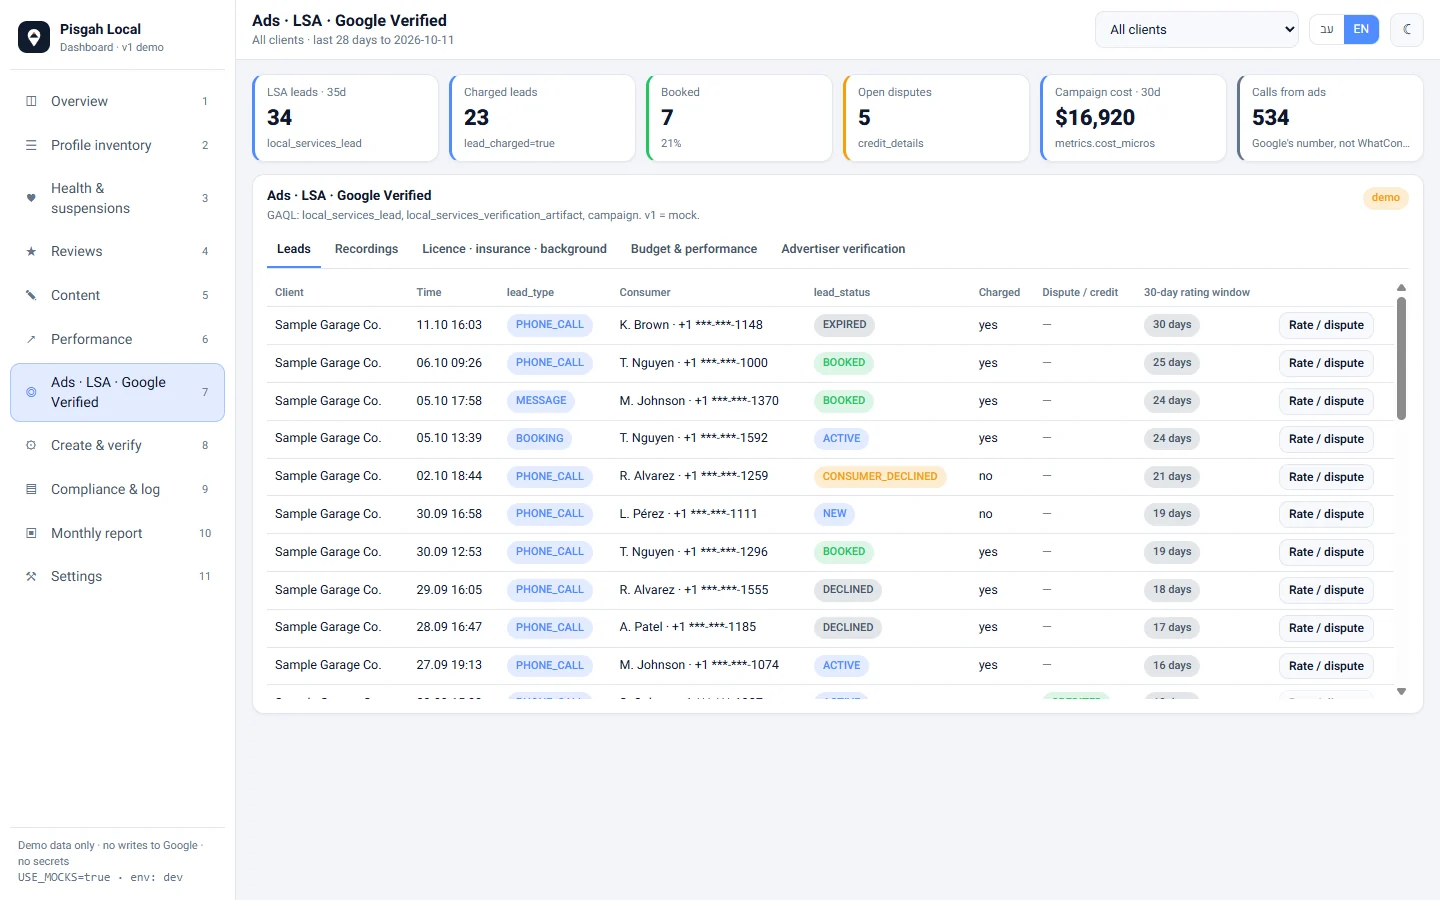Click the Campaign cost 30d card
Image resolution: width=1440 pixels, height=900 pixels.
pos(1133,118)
